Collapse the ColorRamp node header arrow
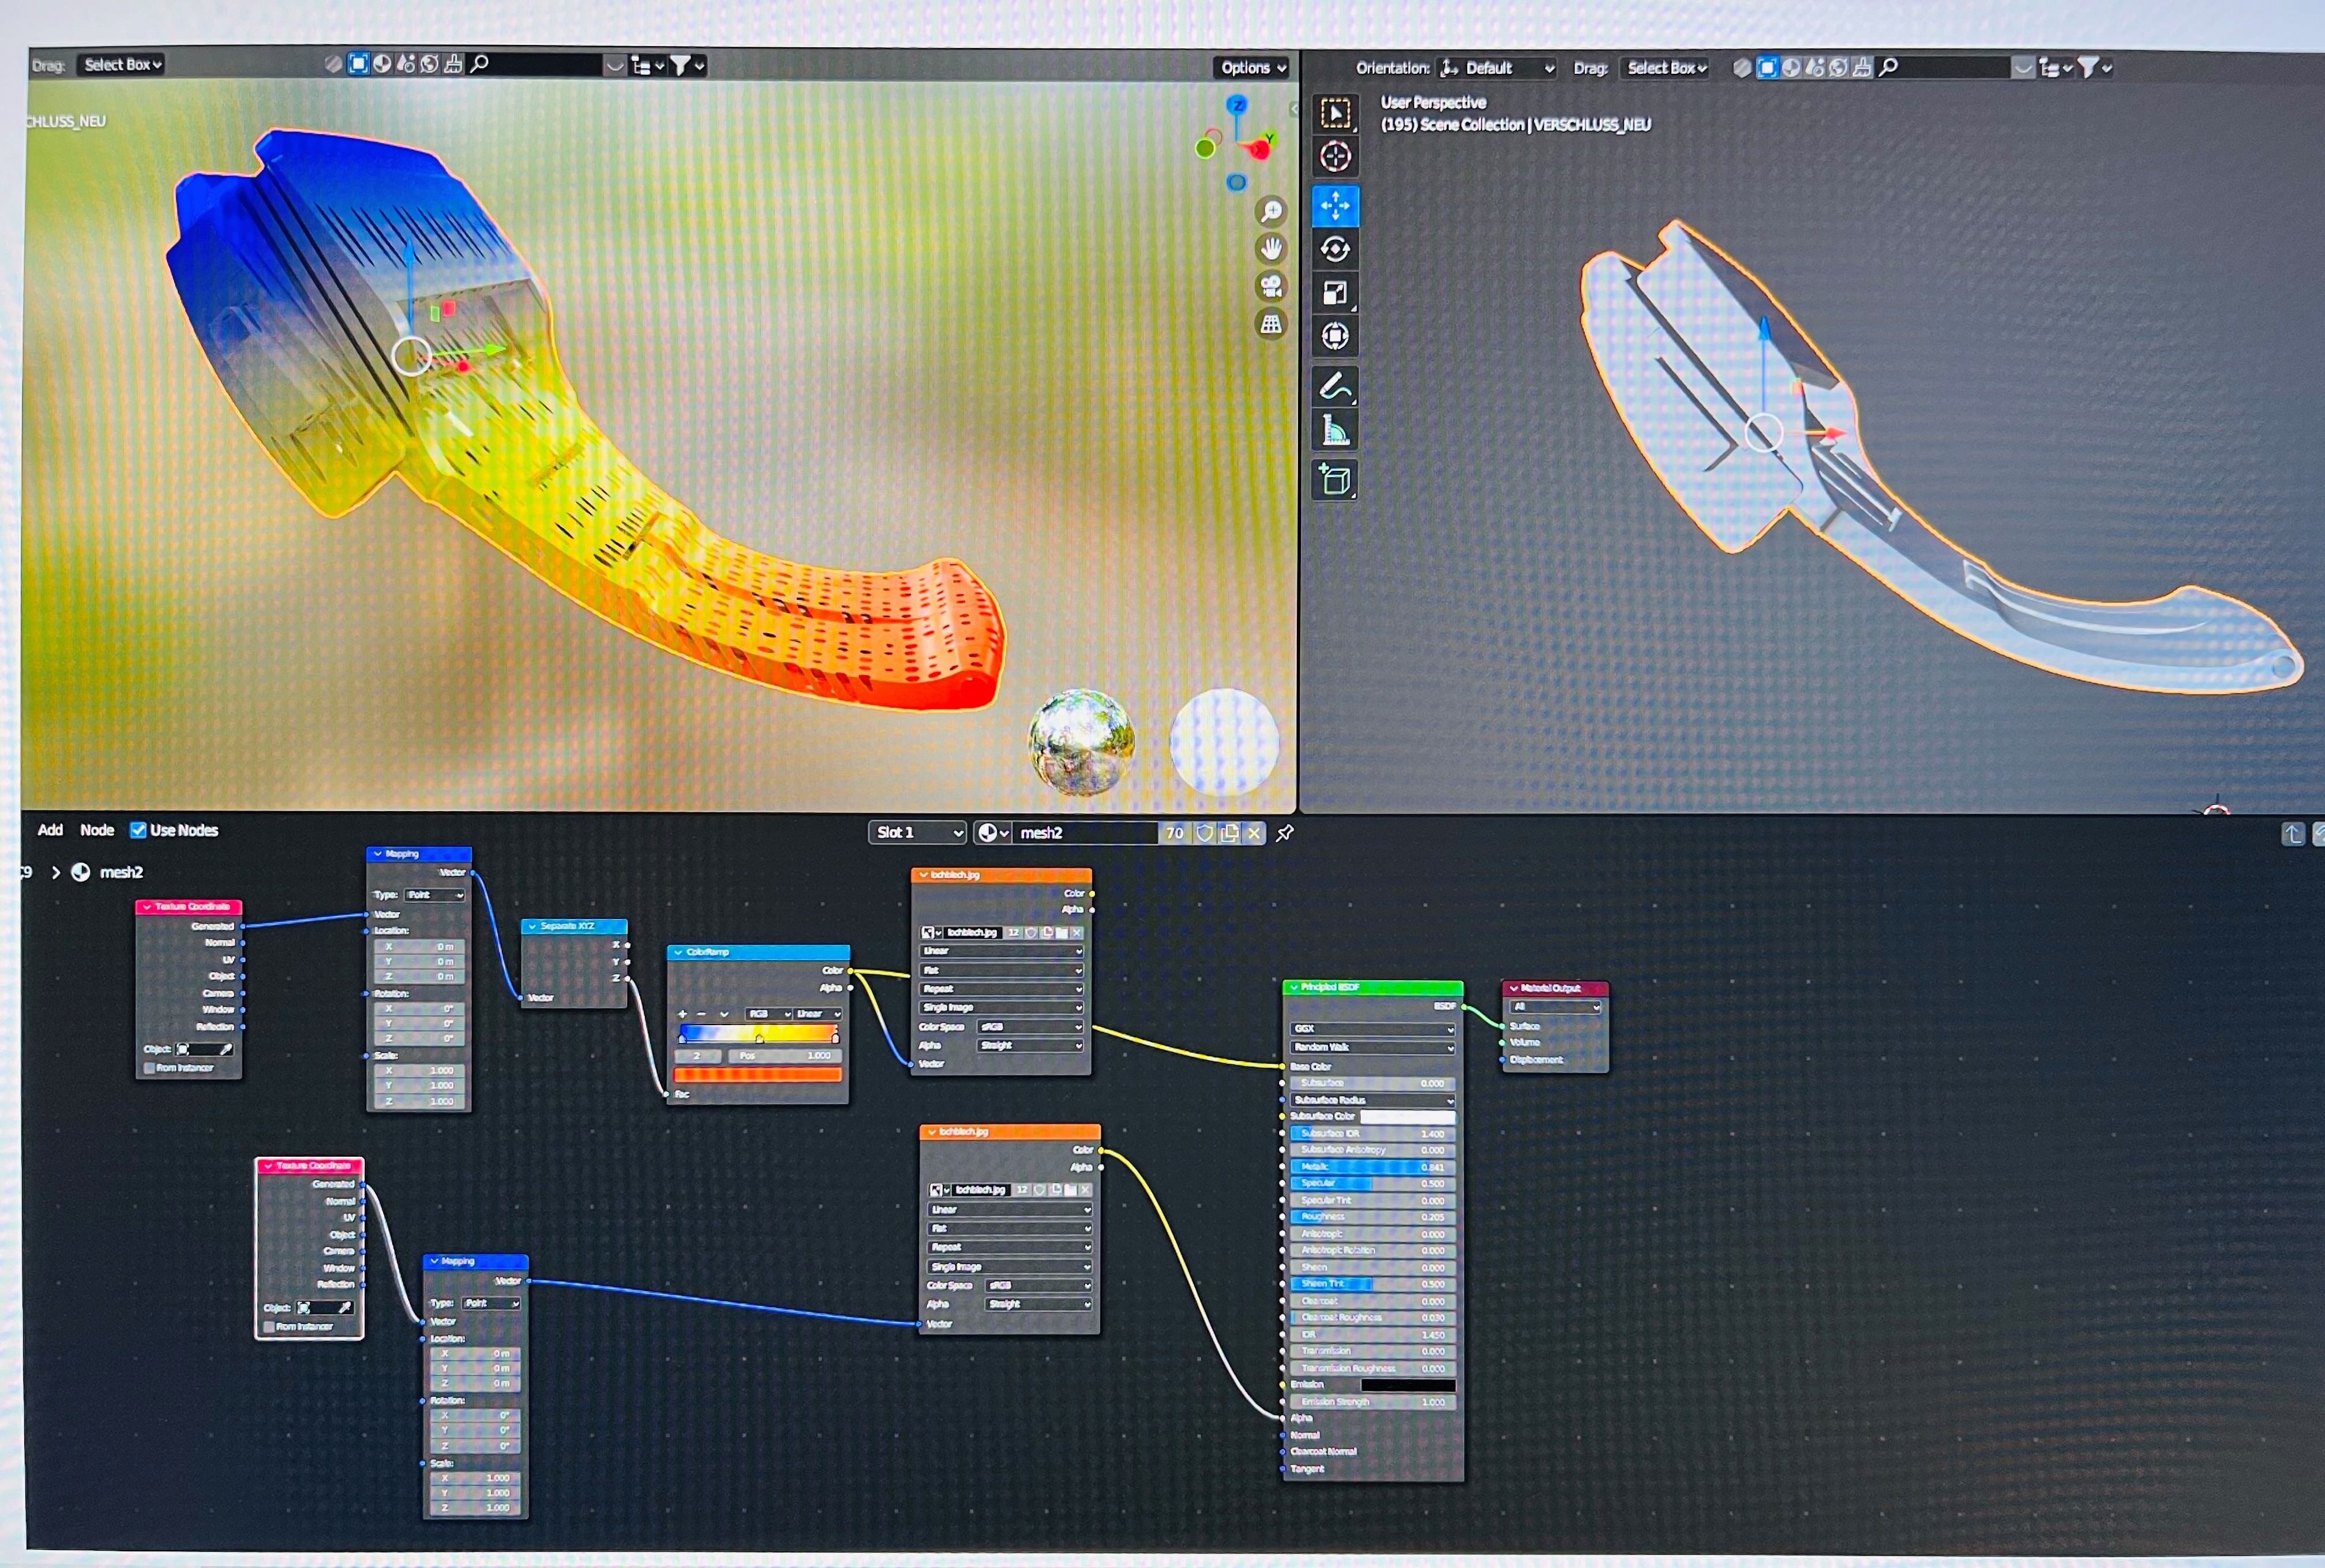The width and height of the screenshot is (2325, 1568). point(678,952)
